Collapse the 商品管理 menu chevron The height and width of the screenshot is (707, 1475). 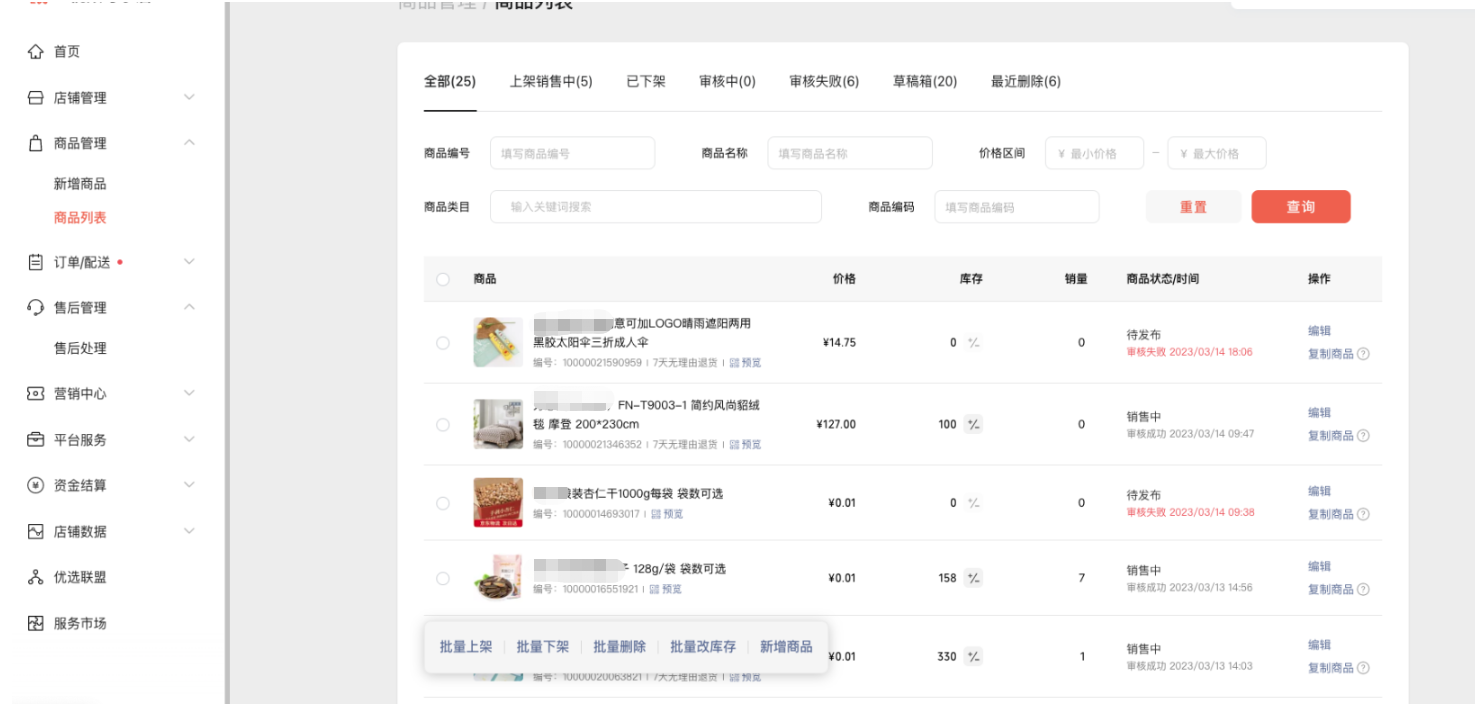[189, 144]
